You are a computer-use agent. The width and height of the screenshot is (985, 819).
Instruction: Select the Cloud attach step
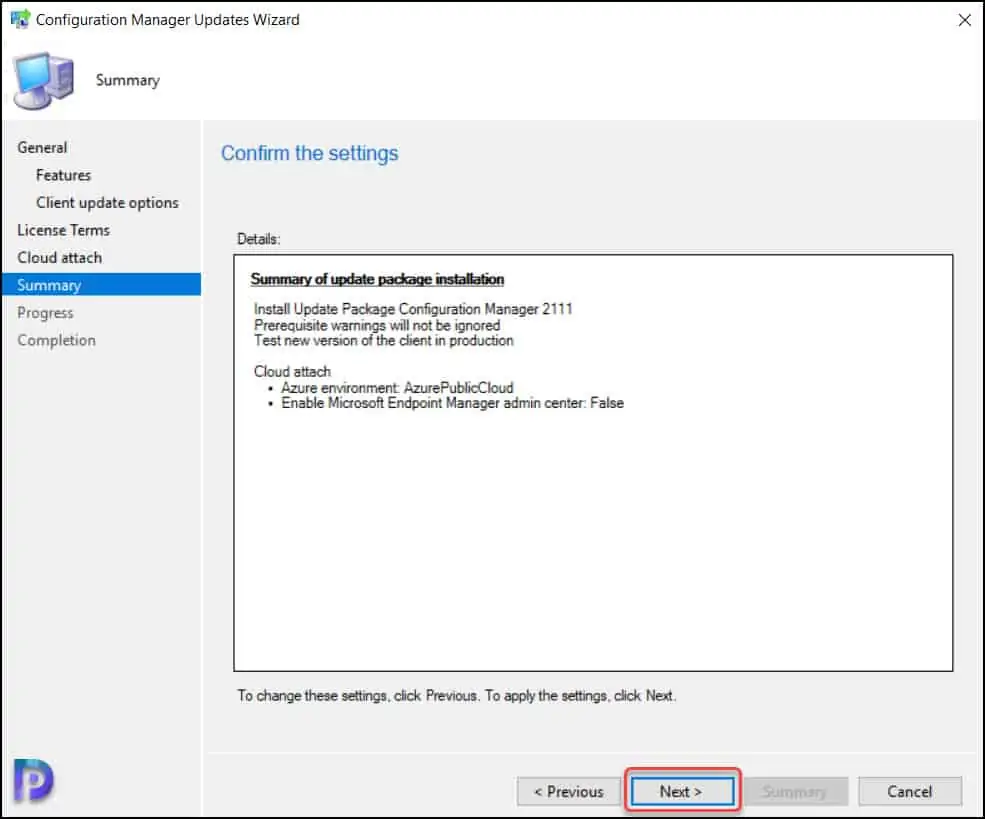(x=60, y=258)
